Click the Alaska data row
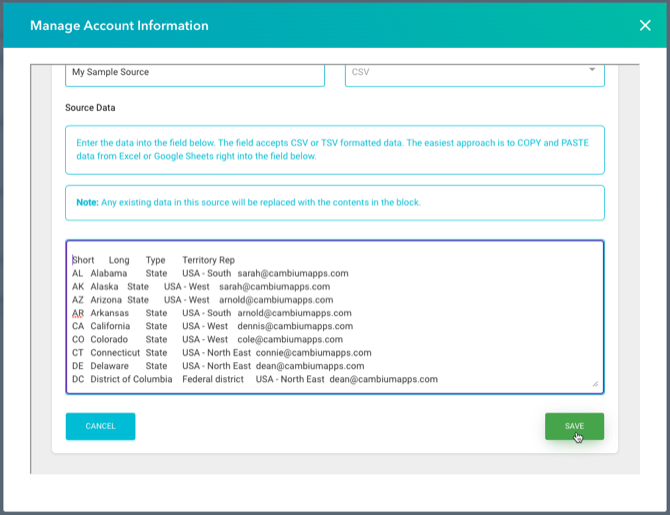This screenshot has width=670, height=515. point(201,286)
